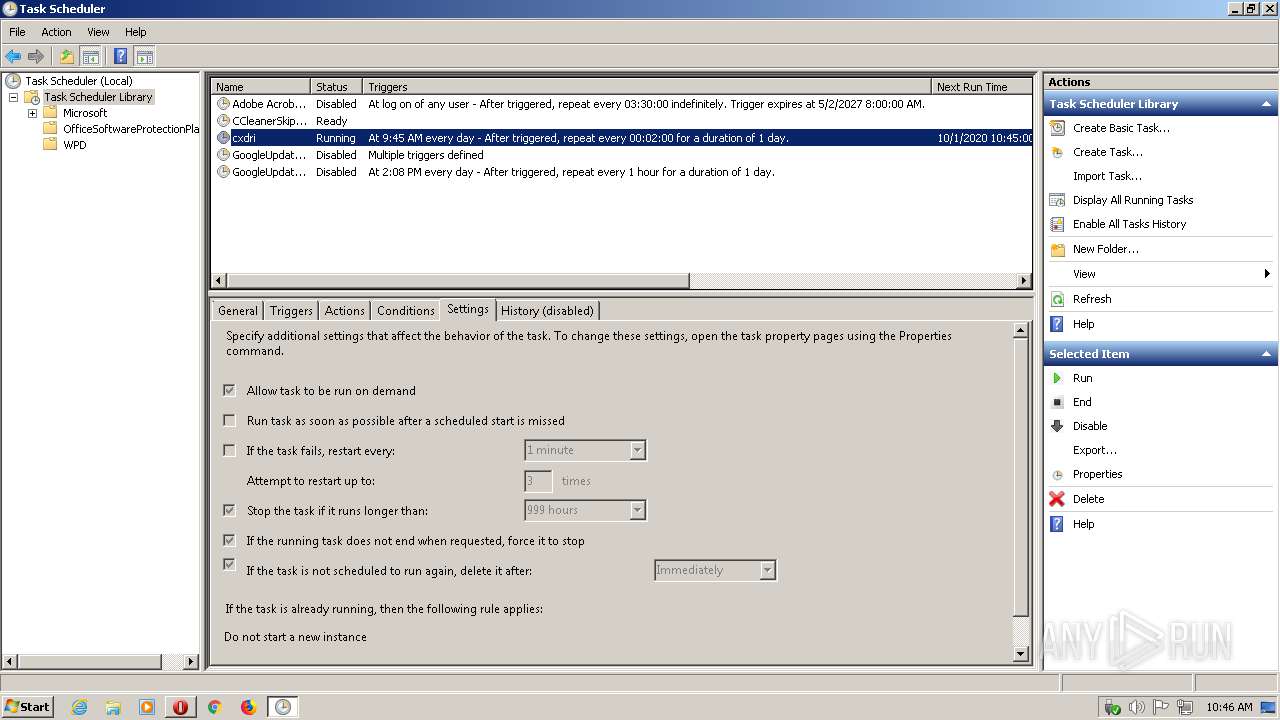The width and height of the screenshot is (1280, 720).
Task: Click the black End square icon
Action: coord(1057,402)
